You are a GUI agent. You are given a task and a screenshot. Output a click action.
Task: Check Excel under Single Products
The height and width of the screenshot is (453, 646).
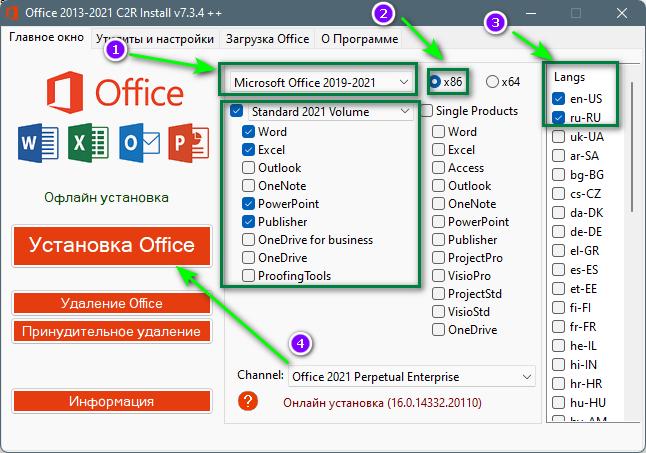click(438, 149)
